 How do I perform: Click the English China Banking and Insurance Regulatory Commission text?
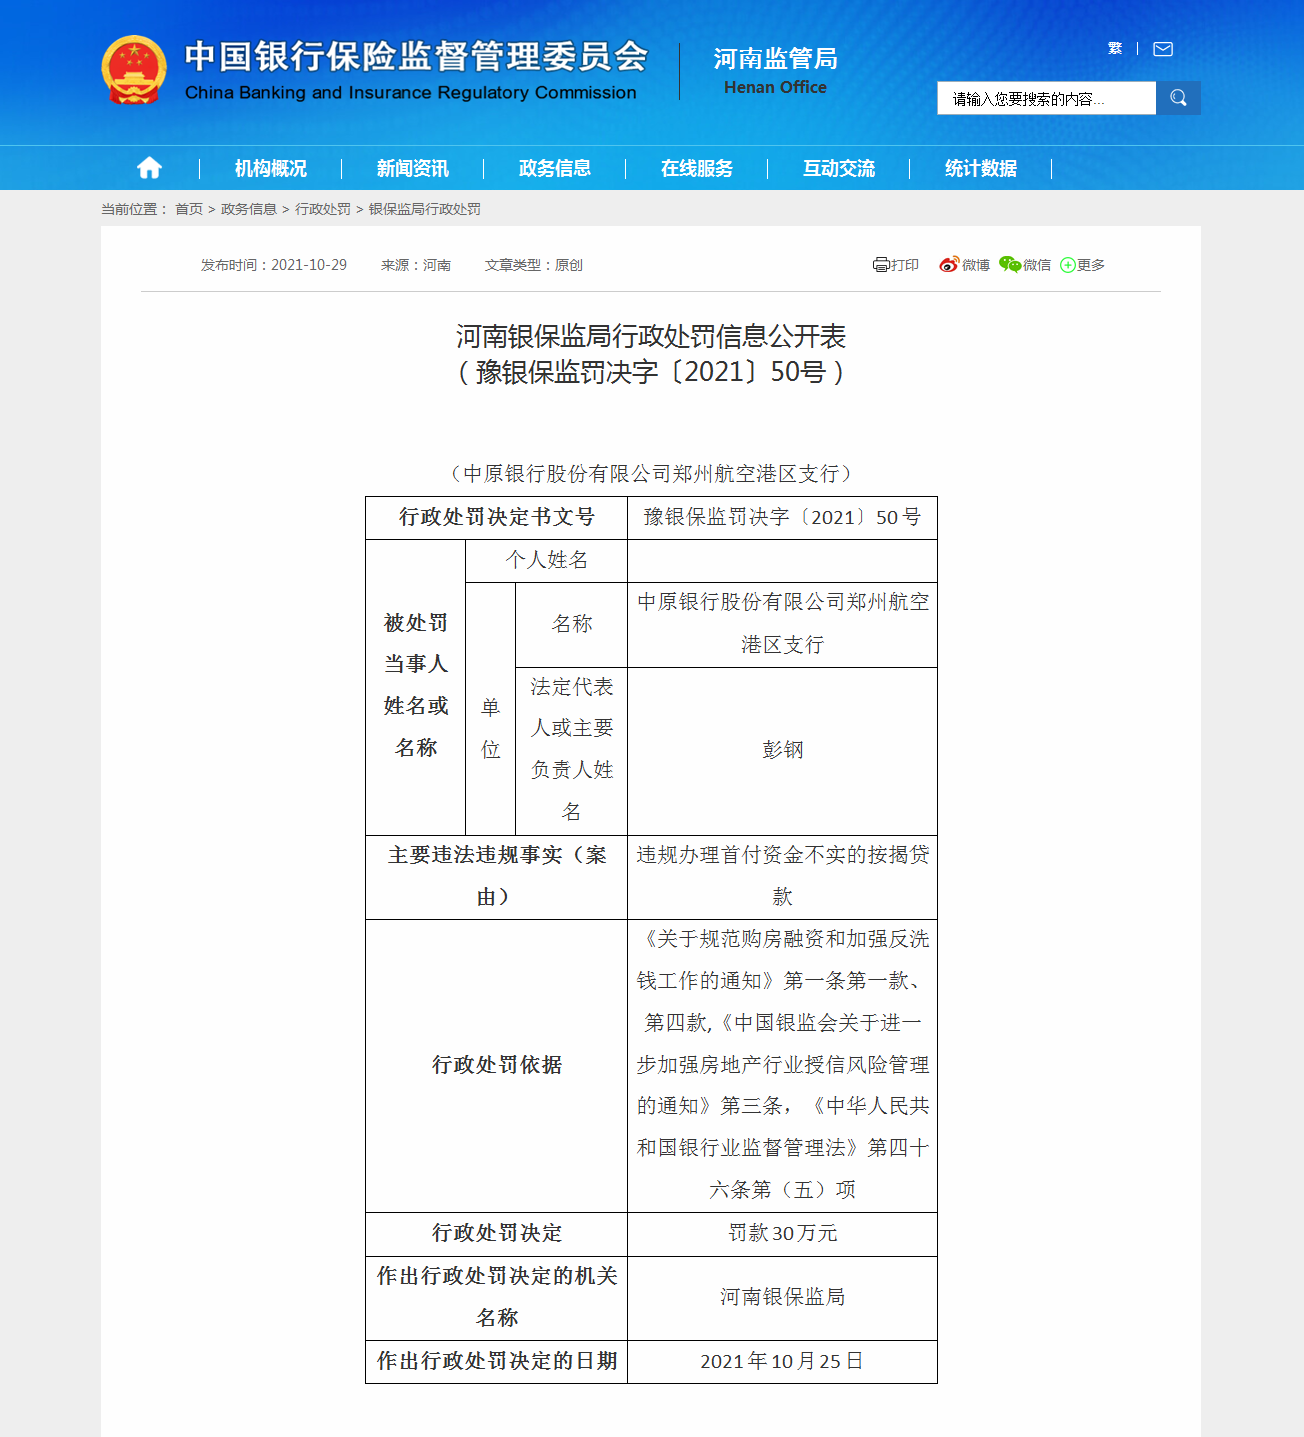pyautogui.click(x=411, y=93)
